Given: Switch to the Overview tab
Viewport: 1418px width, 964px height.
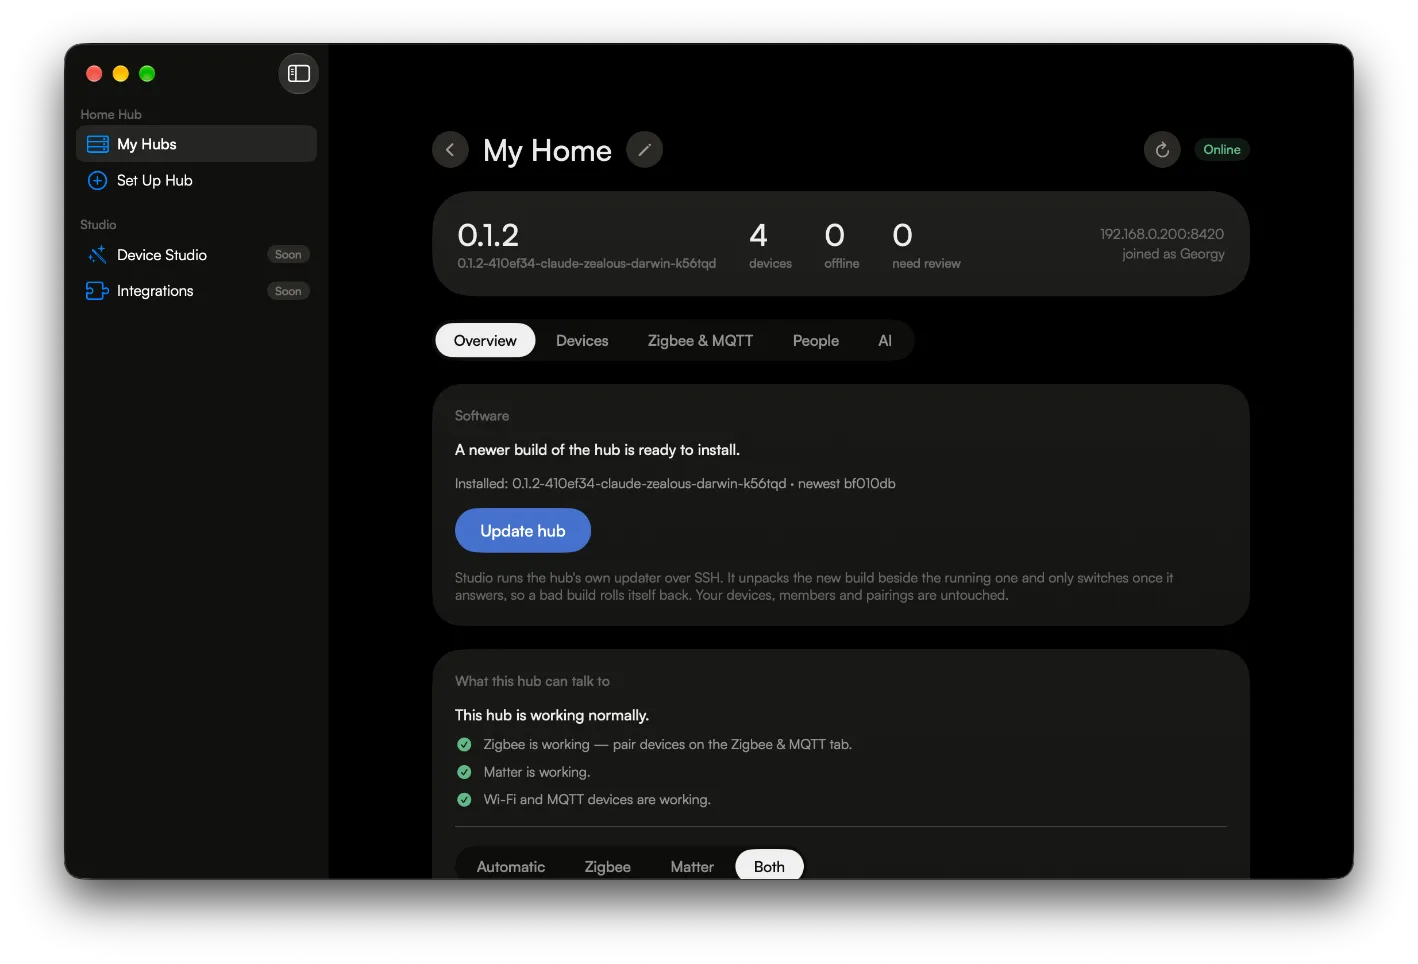Looking at the screenshot, I should coord(485,340).
